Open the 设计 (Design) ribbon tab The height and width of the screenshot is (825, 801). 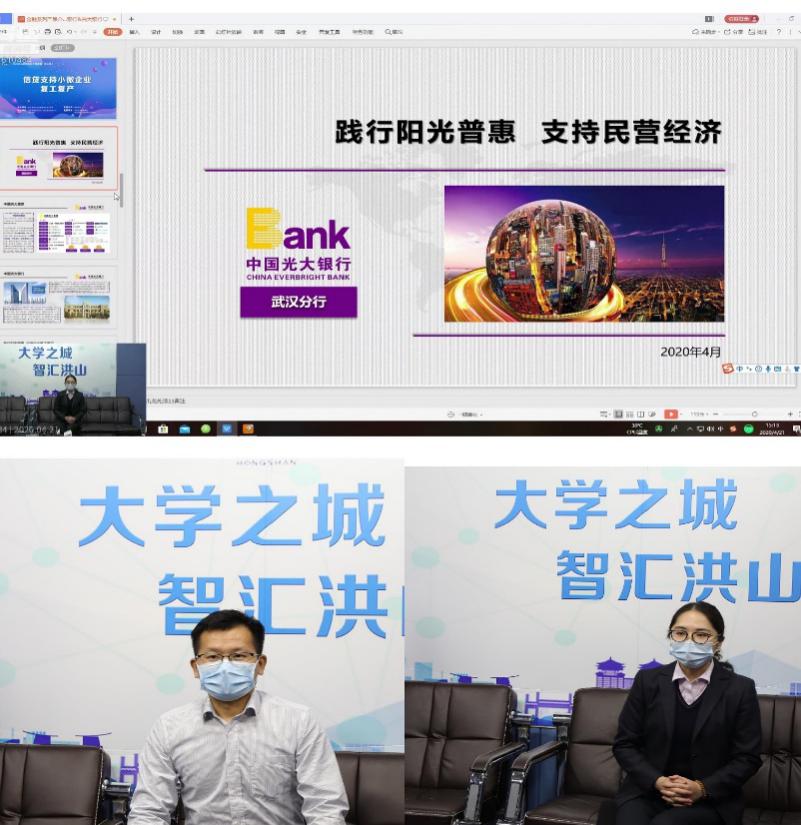[156, 32]
